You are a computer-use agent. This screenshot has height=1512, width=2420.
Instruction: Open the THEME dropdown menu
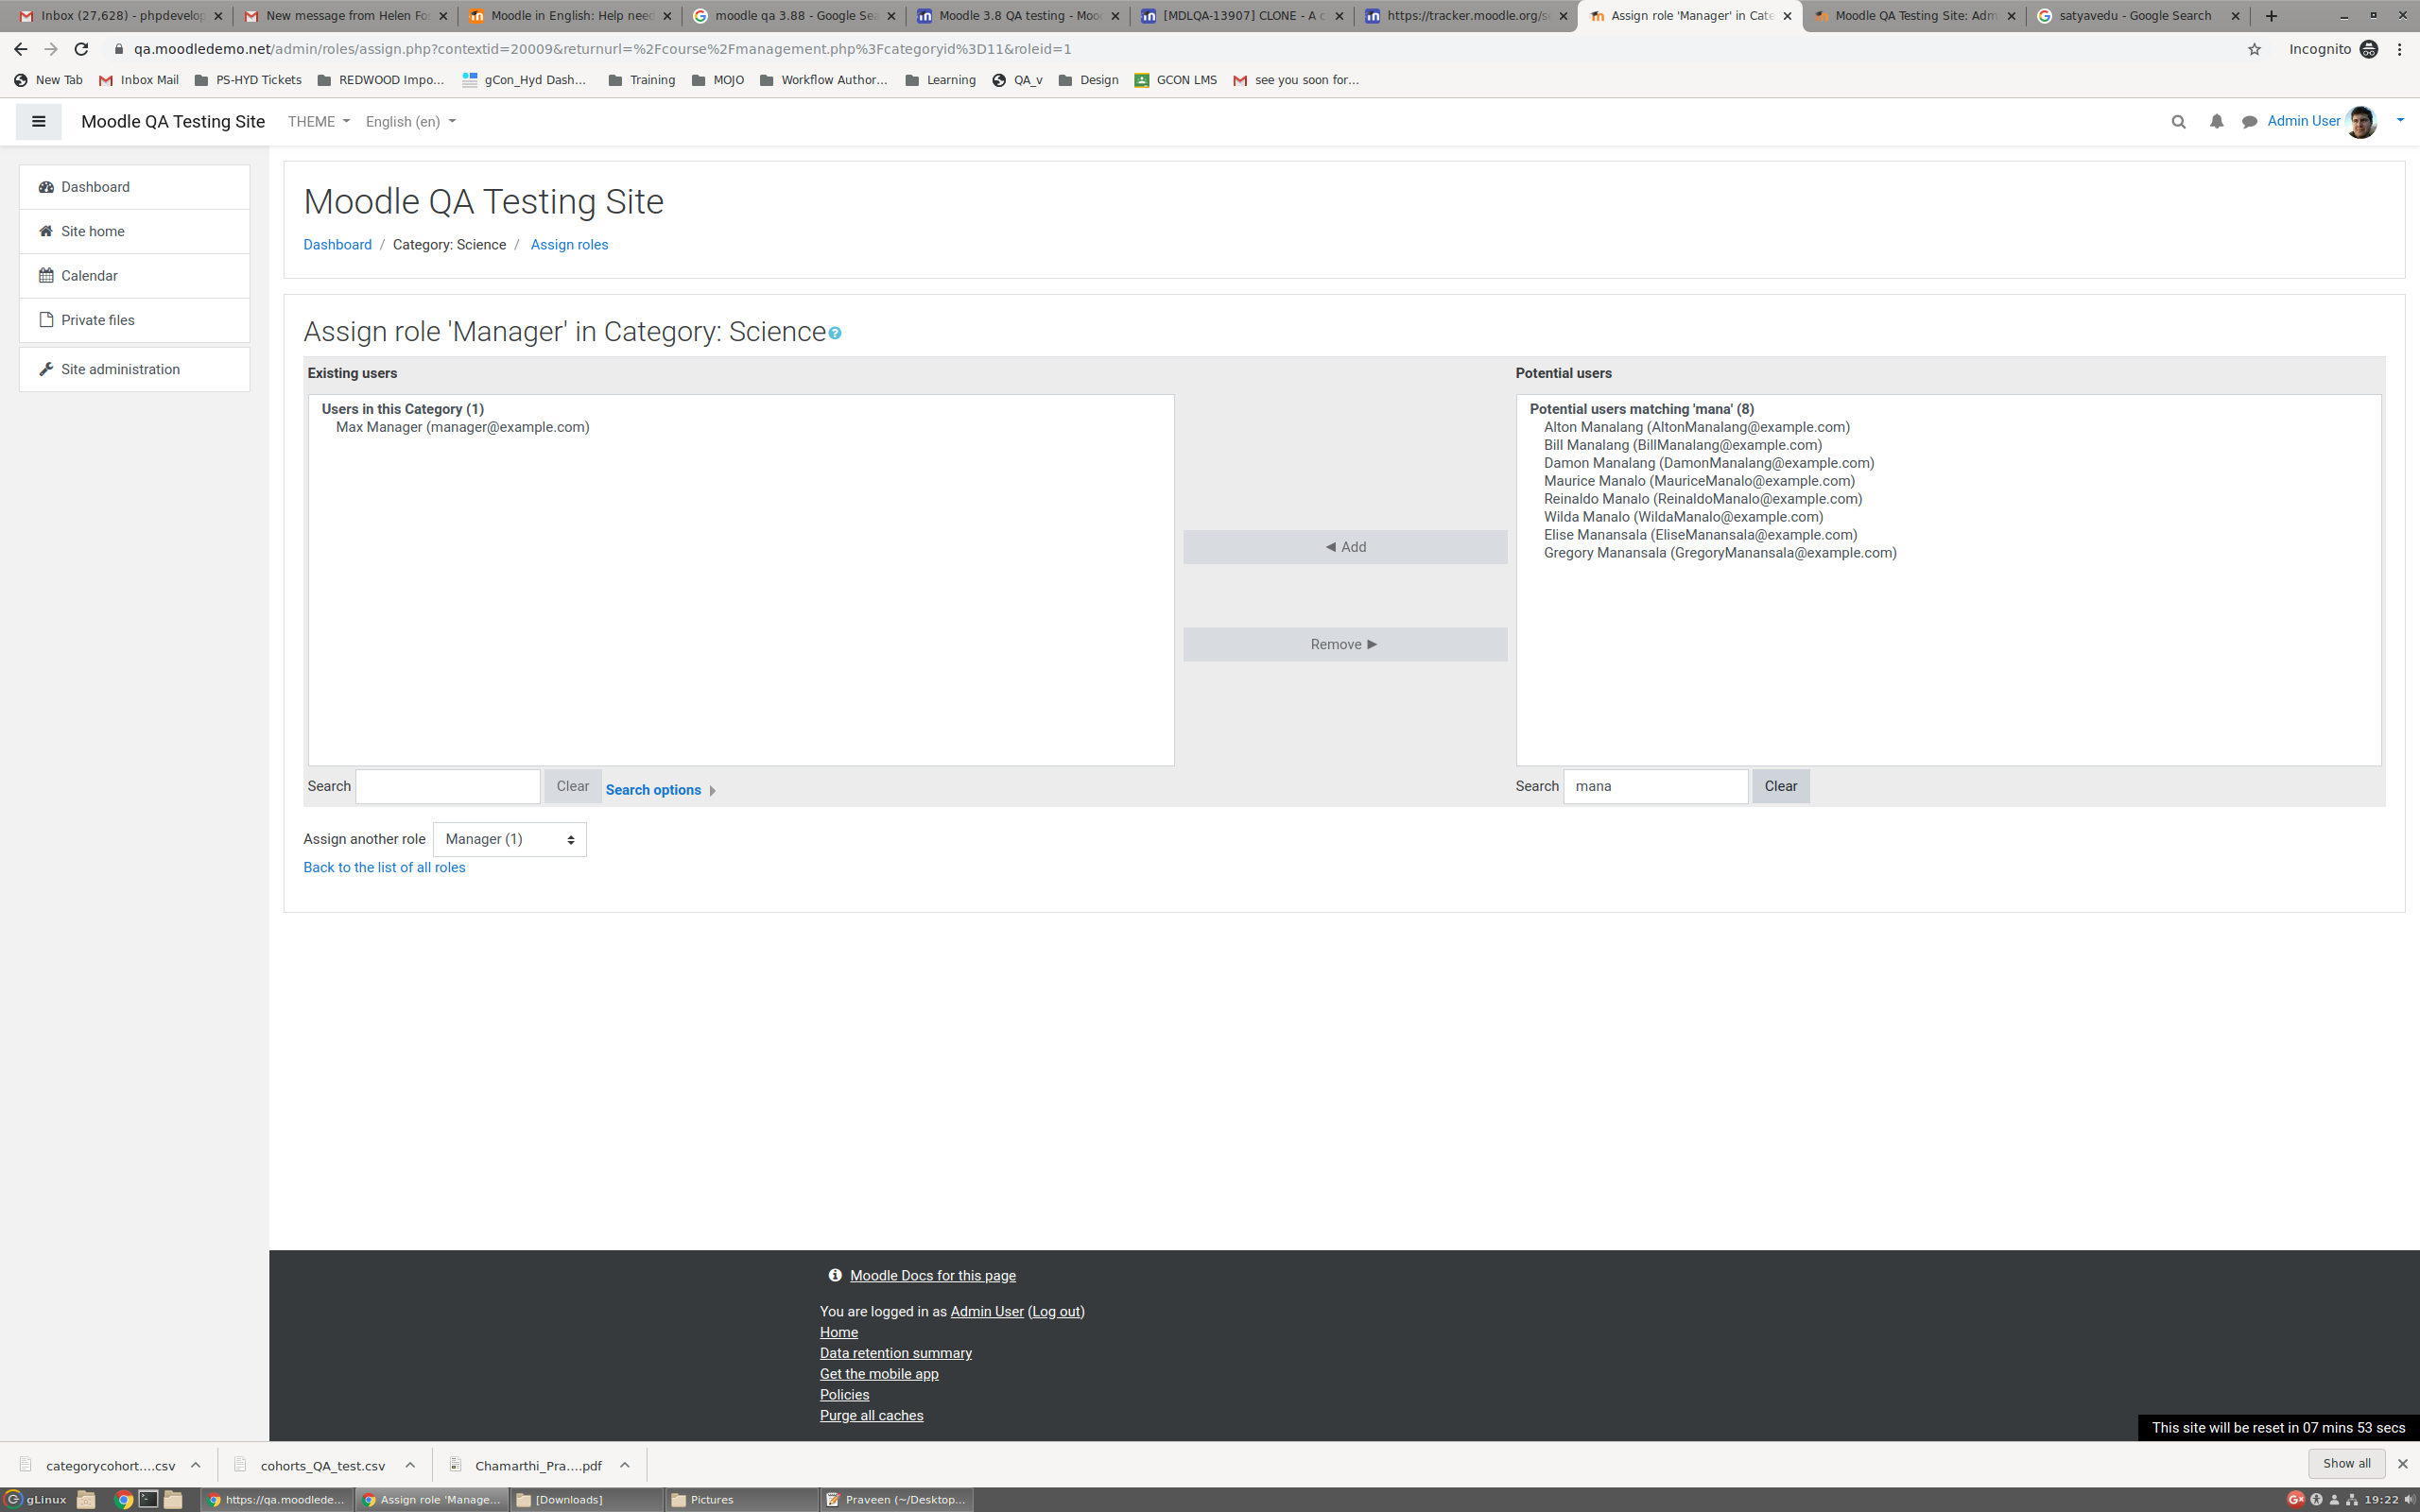pos(318,122)
